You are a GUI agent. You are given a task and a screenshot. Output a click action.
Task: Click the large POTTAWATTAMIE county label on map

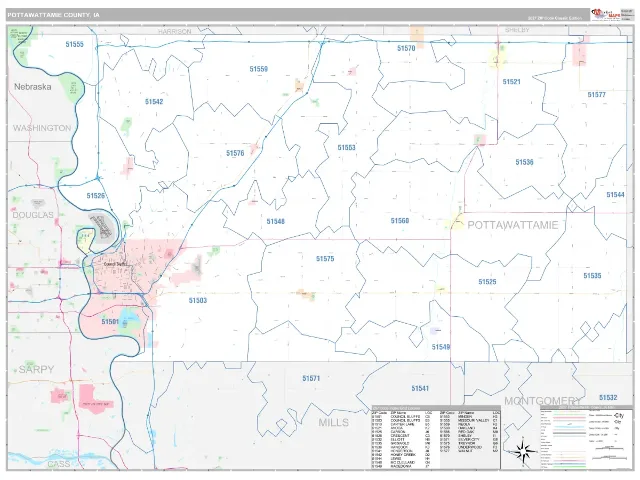coord(513,225)
